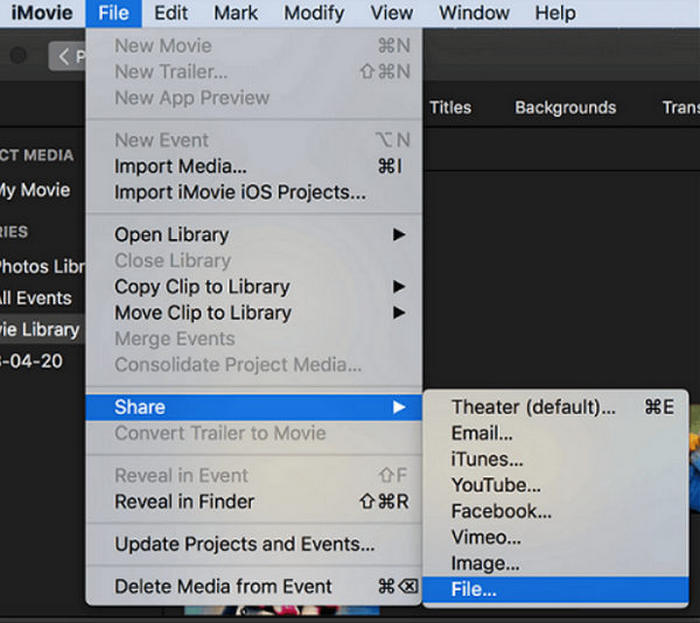Select Update Projects and Events

pyautogui.click(x=254, y=544)
